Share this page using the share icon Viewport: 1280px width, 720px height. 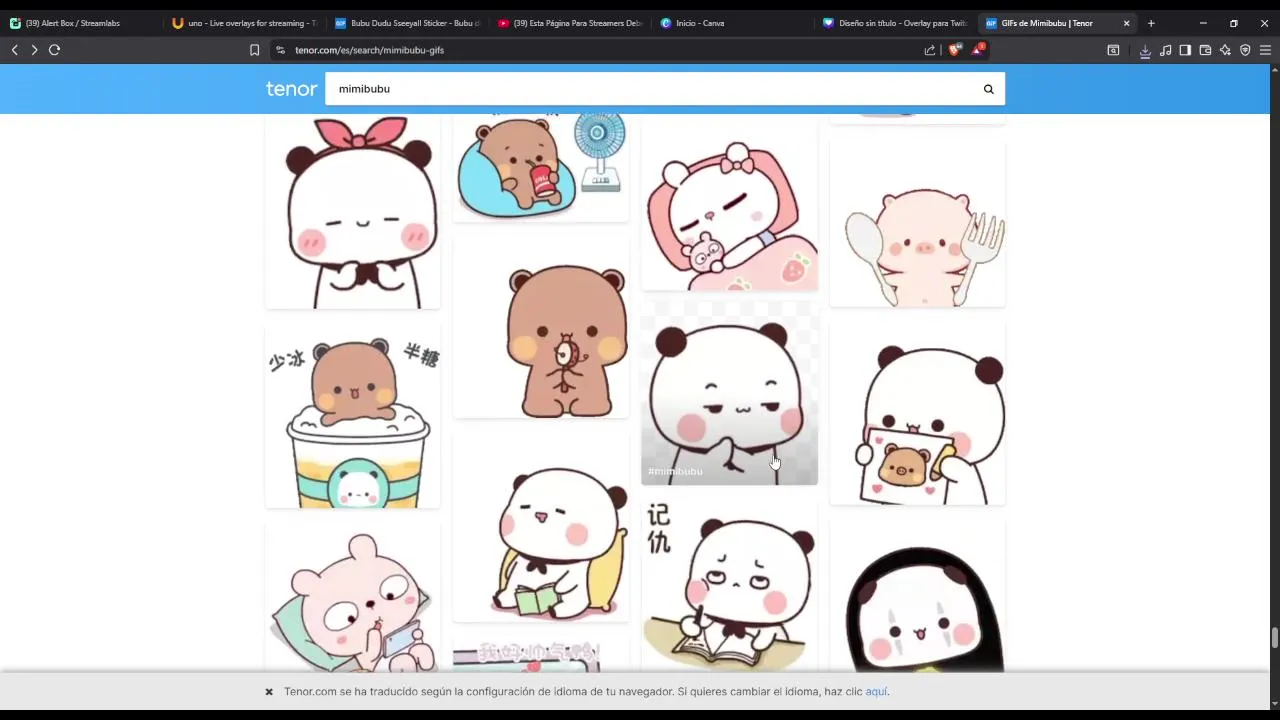pos(930,50)
